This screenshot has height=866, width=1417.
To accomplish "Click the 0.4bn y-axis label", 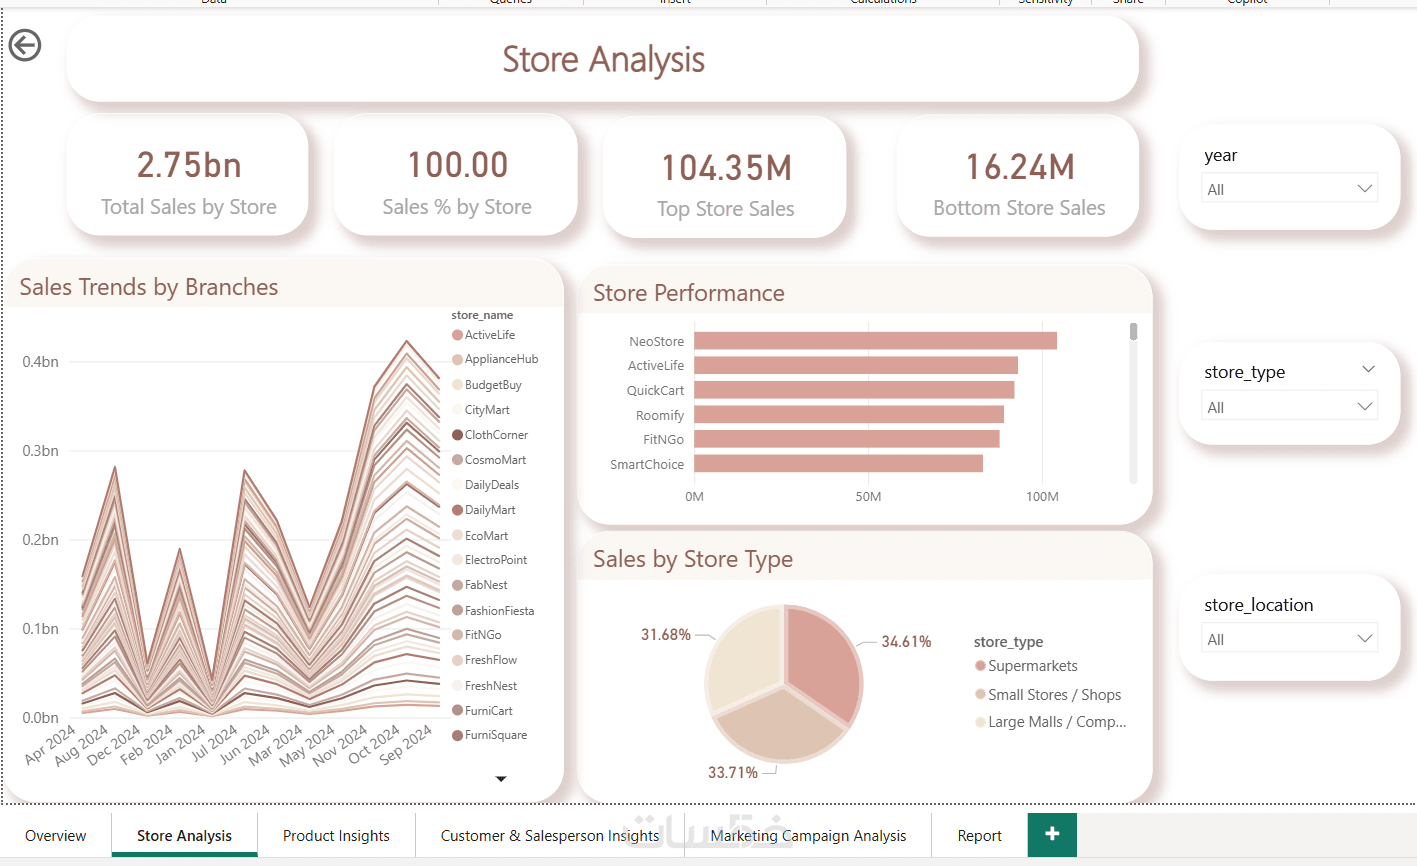I will (41, 362).
